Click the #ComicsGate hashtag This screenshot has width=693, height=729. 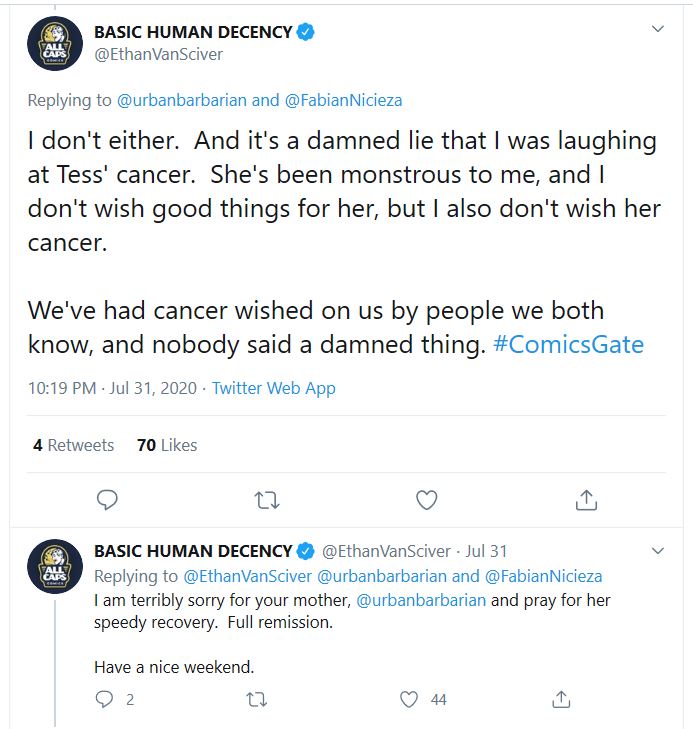pos(569,345)
